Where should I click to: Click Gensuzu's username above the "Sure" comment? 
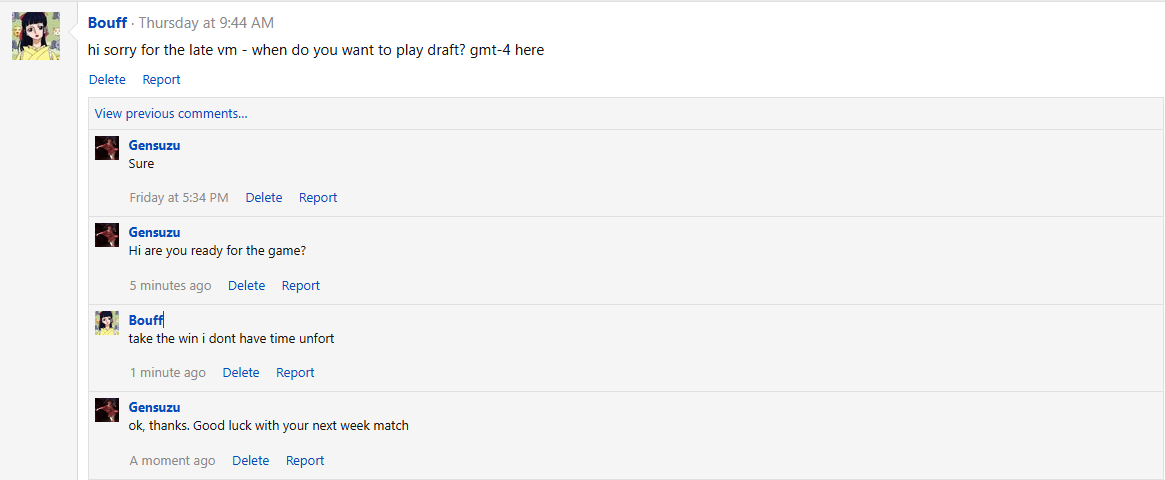(154, 145)
